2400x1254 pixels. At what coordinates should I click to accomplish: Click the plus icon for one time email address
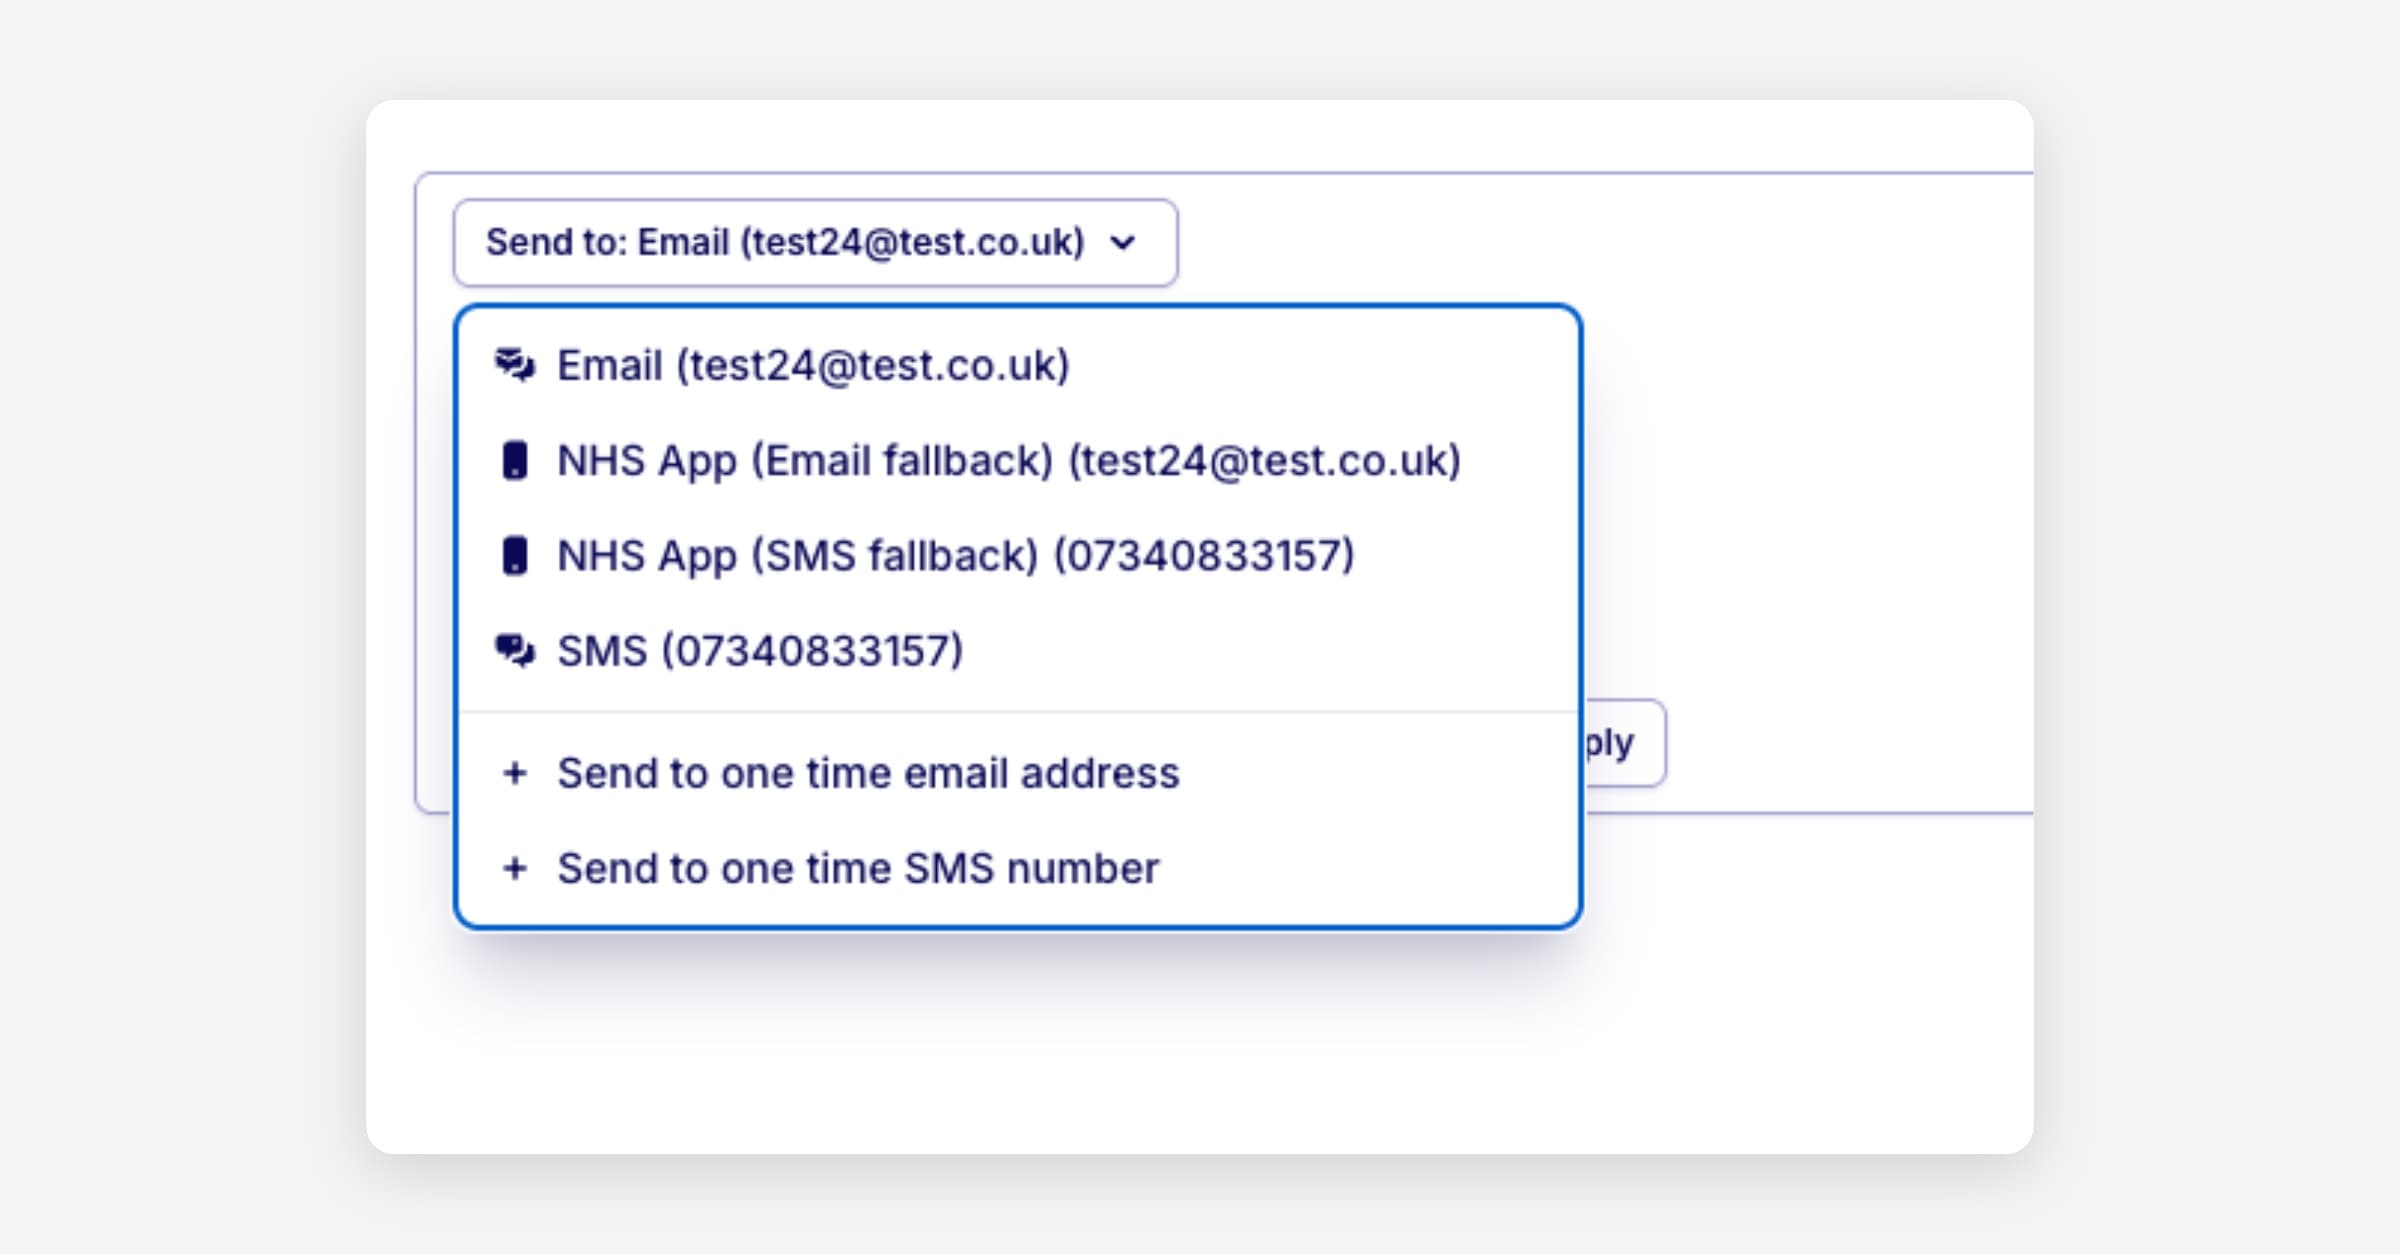coord(515,773)
